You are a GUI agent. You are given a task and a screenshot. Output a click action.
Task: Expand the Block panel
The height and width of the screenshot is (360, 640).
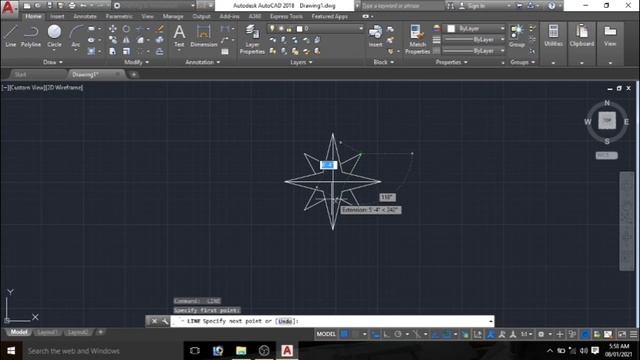[x=384, y=62]
